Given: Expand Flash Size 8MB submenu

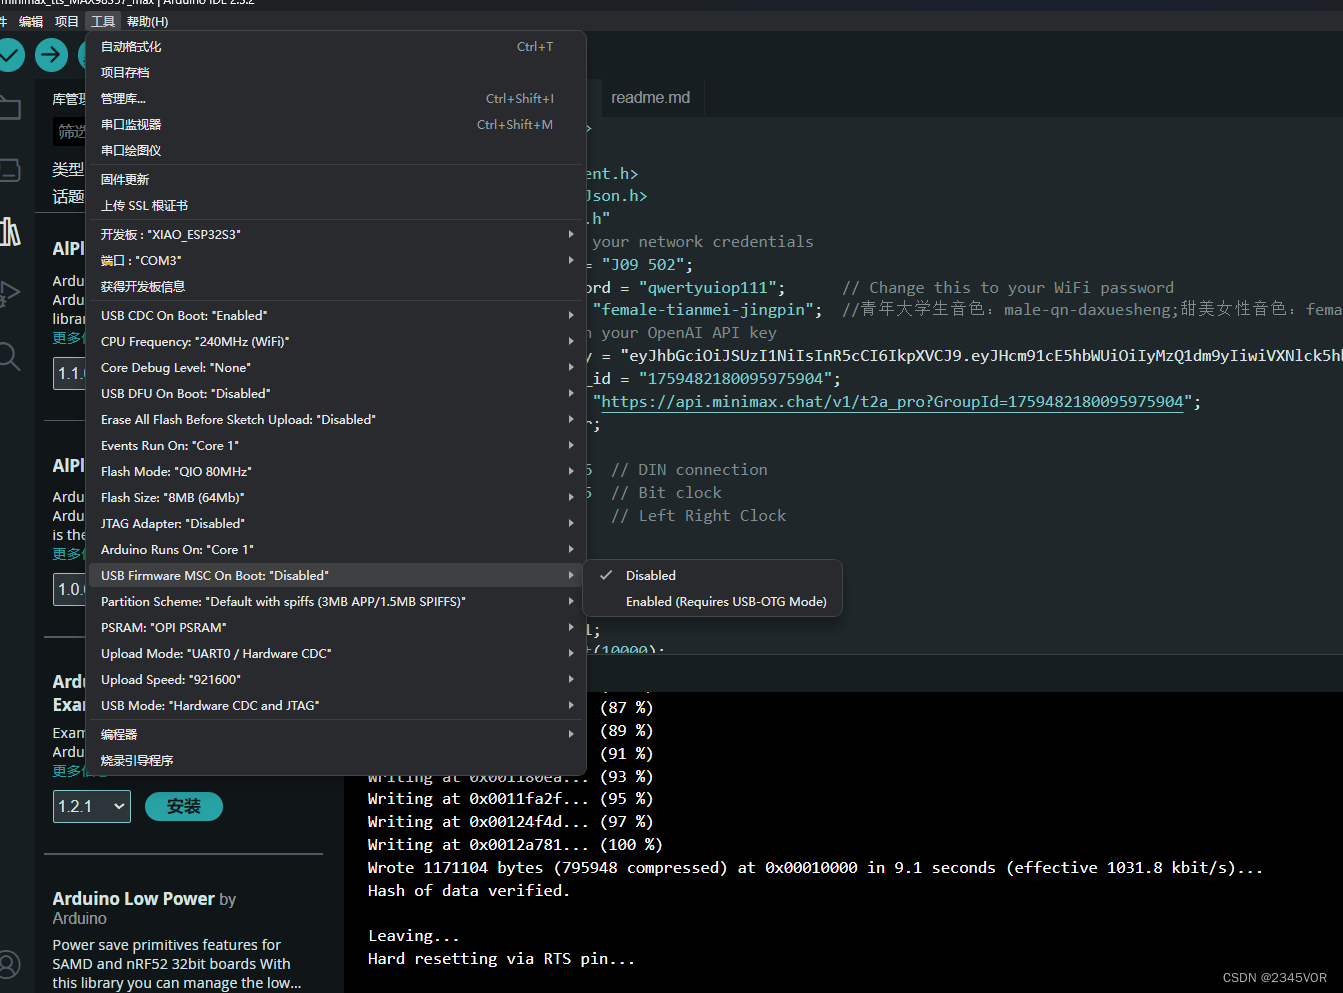Looking at the screenshot, I should [336, 497].
